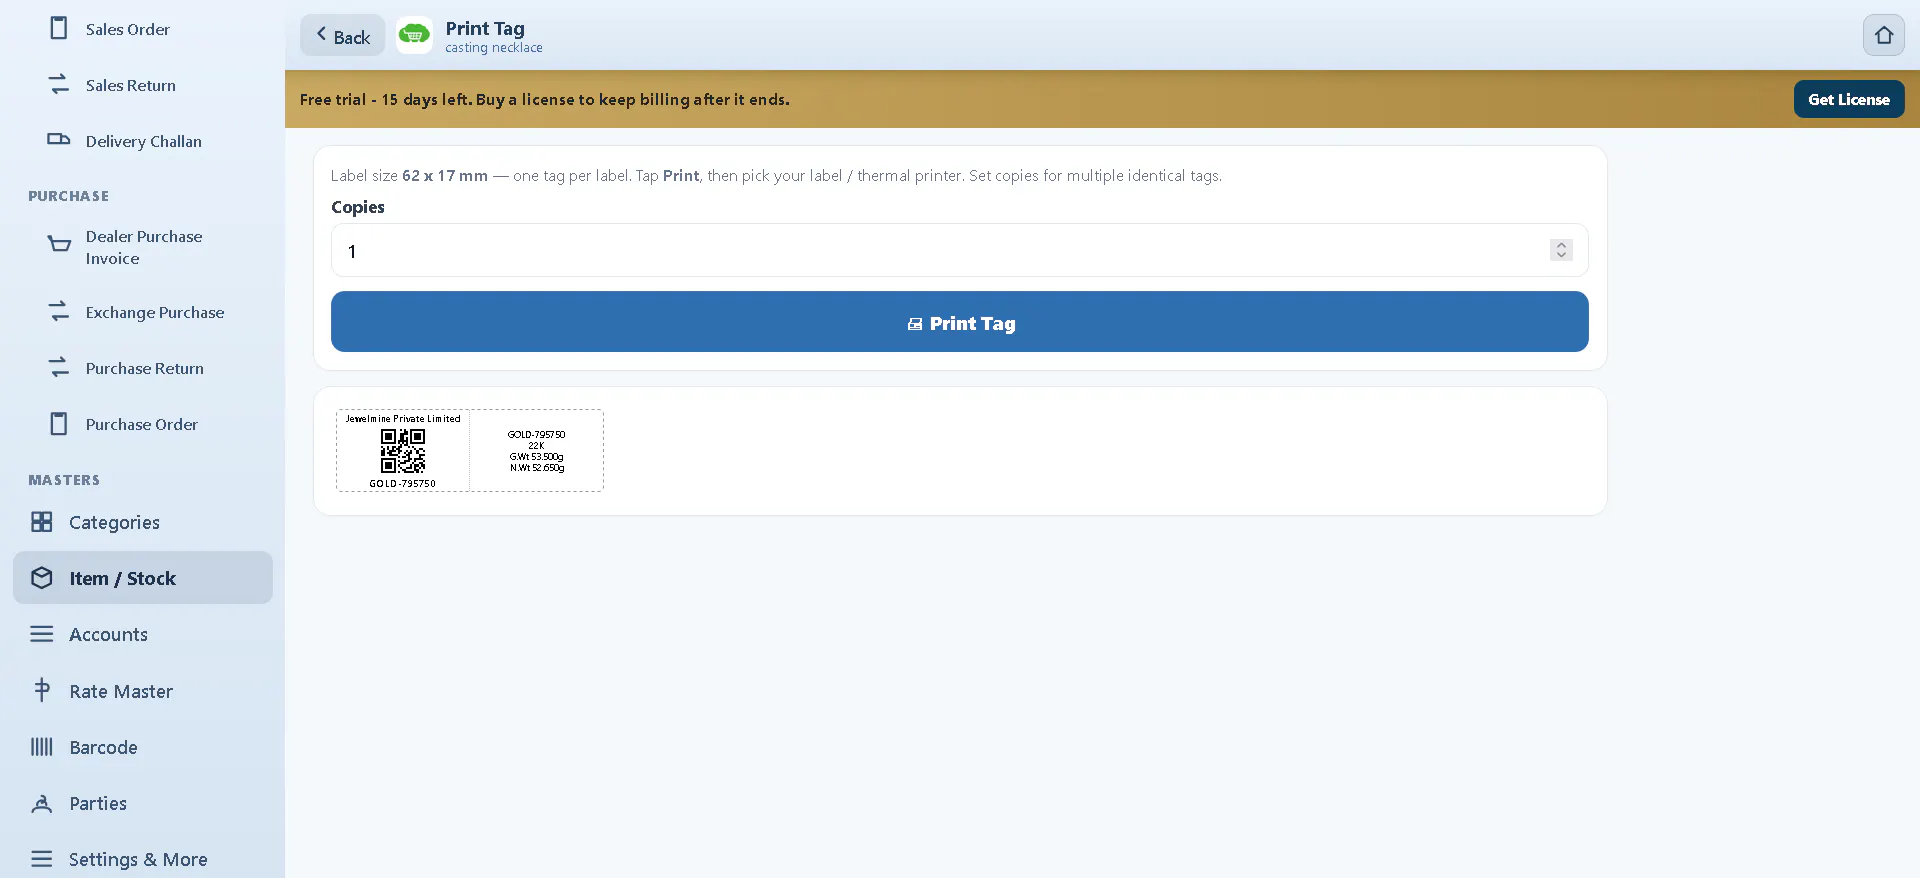Click Get License button
This screenshot has width=1920, height=878.
click(1848, 99)
